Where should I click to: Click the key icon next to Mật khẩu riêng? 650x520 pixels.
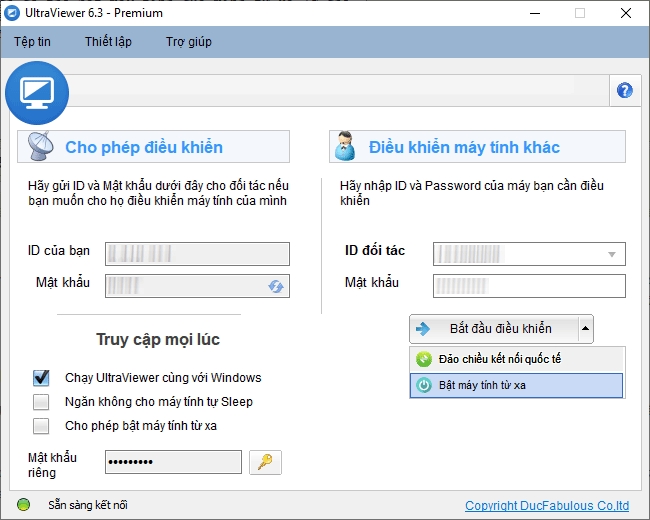click(265, 462)
